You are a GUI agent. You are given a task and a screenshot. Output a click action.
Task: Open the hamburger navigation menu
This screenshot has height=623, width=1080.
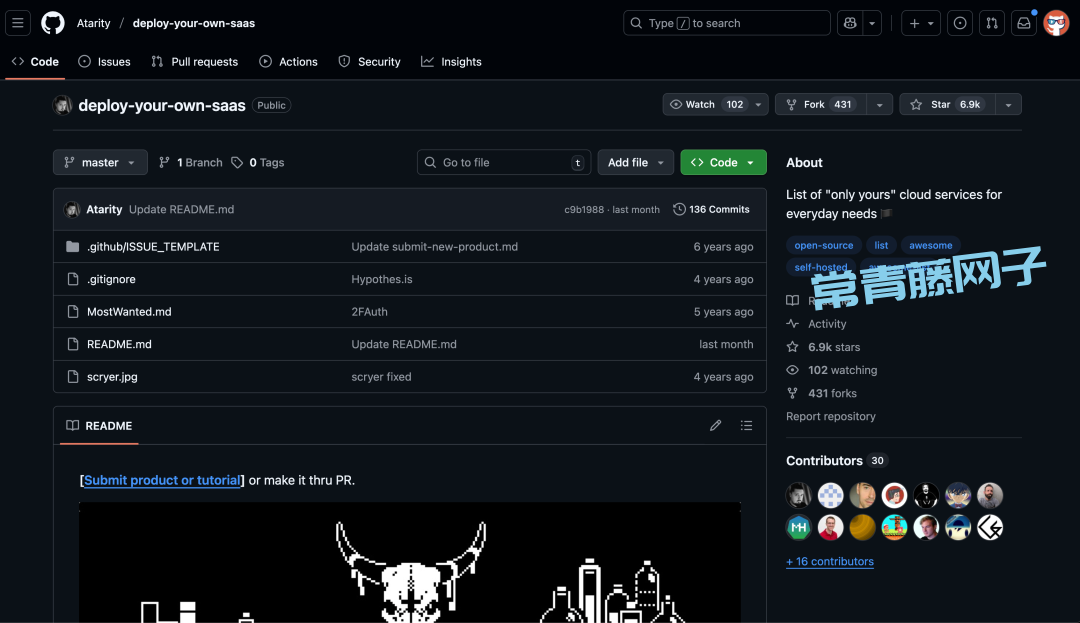19,23
